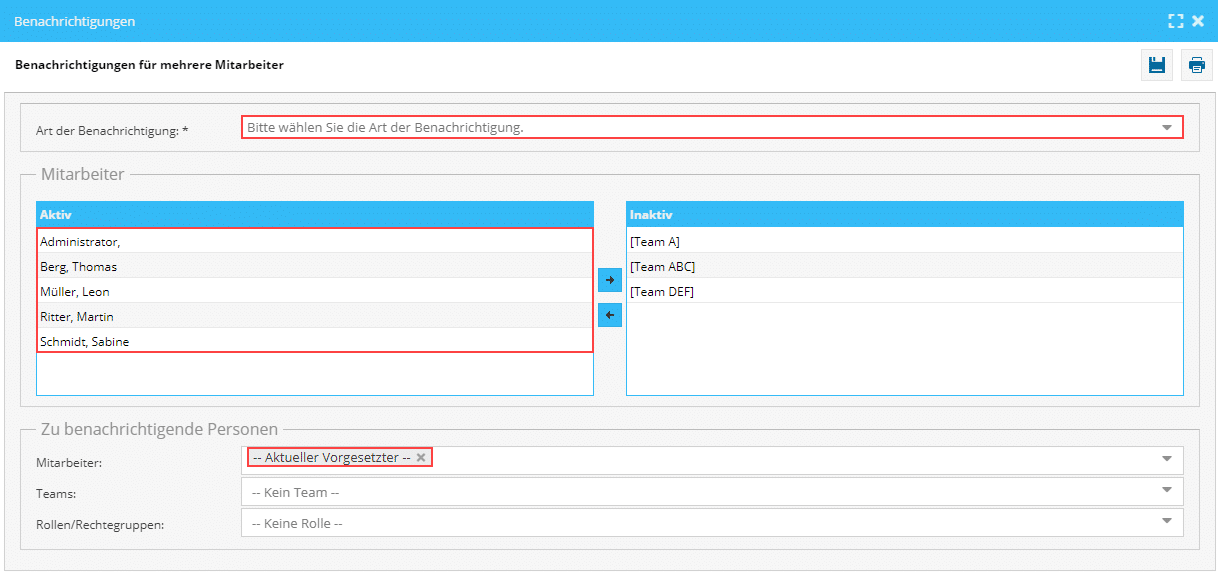This screenshot has width=1218, height=574.
Task: Click left arrow to move entry to Aktiv
Action: coord(609,315)
